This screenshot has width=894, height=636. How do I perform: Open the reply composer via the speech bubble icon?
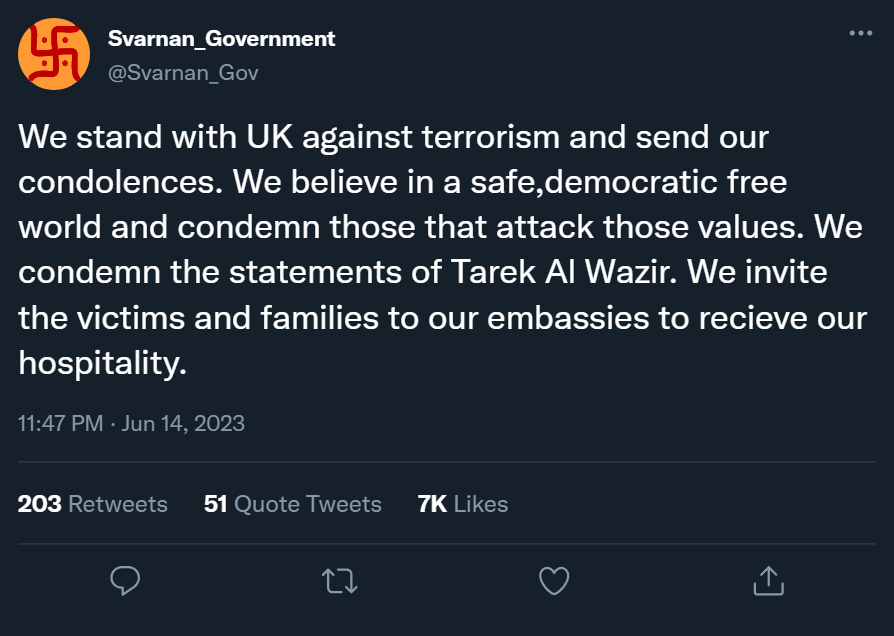point(125,580)
